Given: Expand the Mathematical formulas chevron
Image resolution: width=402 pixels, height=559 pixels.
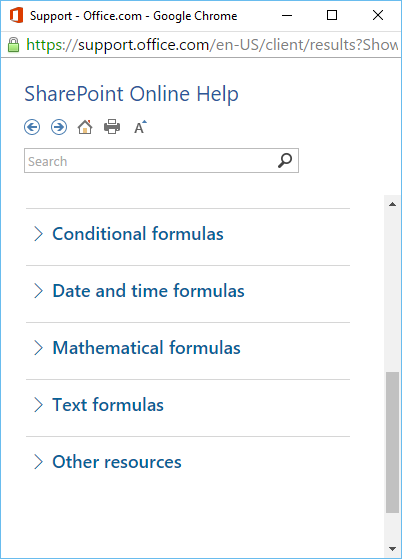Looking at the screenshot, I should 38,348.
